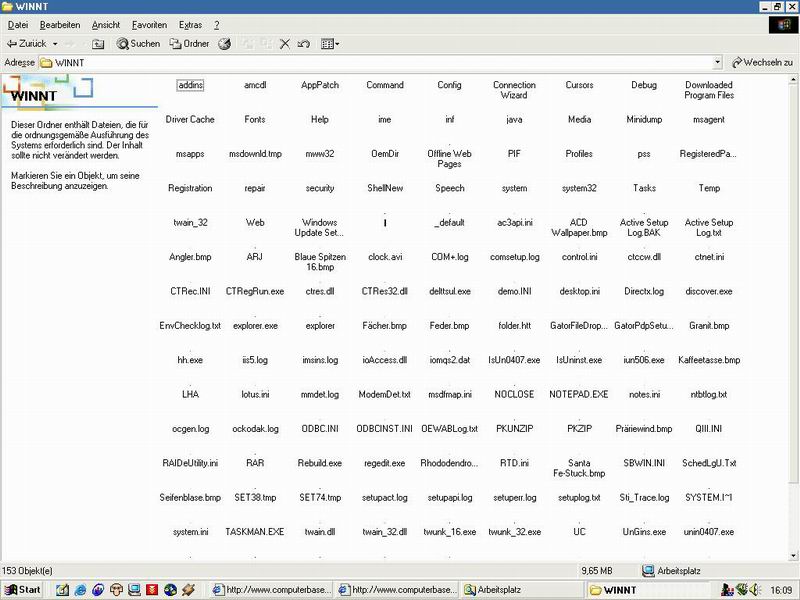The image size is (800, 600).
Task: Expand the address bar dropdown arrow
Action: pos(717,63)
